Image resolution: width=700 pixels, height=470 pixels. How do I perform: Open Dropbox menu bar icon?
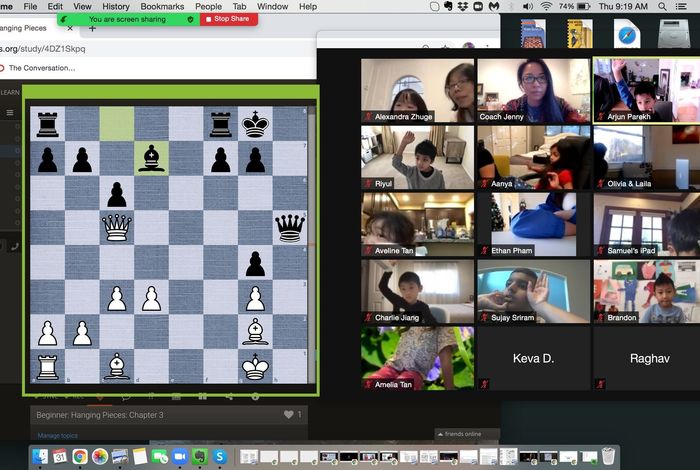coord(463,6)
